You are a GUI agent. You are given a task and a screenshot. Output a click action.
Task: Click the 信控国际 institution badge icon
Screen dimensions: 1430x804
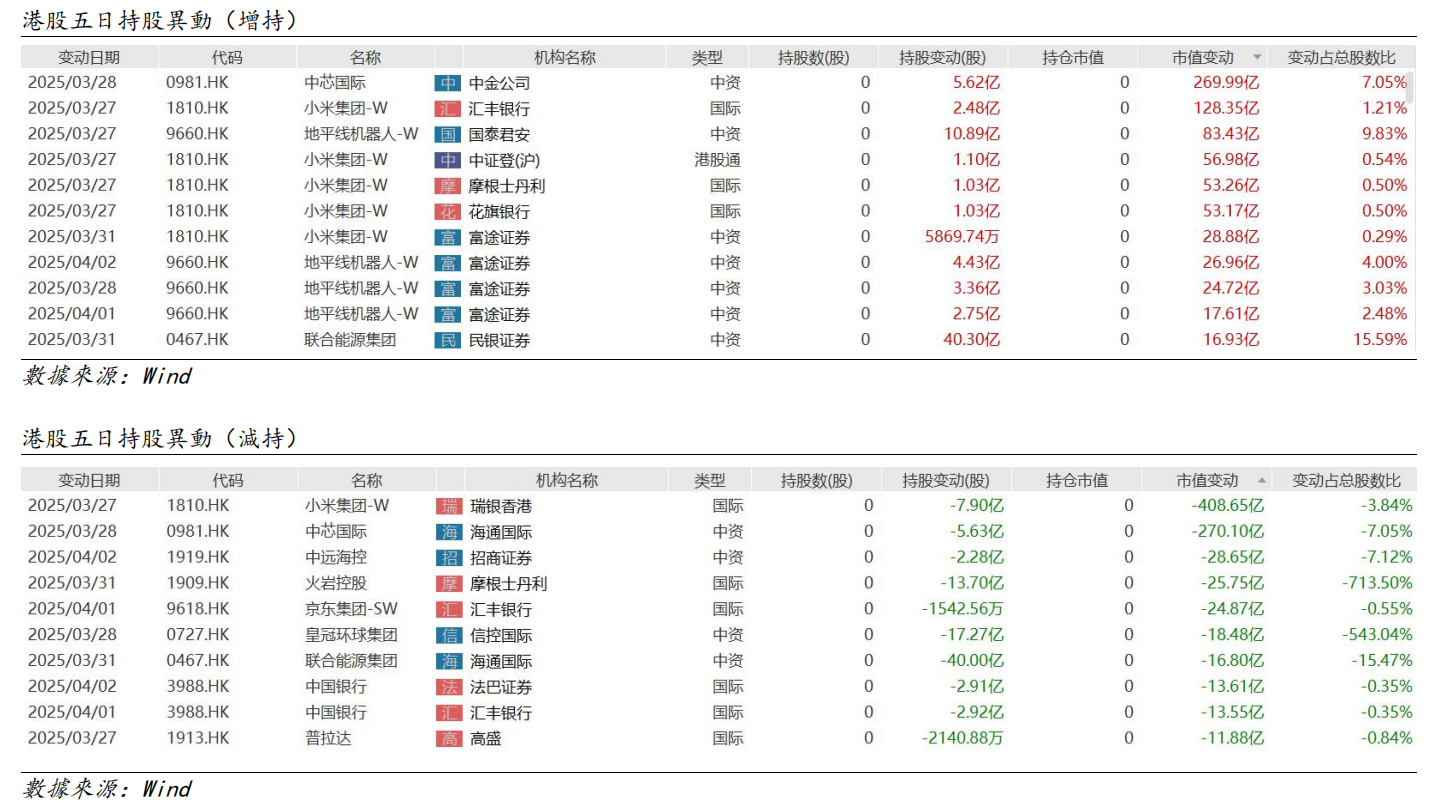pos(450,635)
